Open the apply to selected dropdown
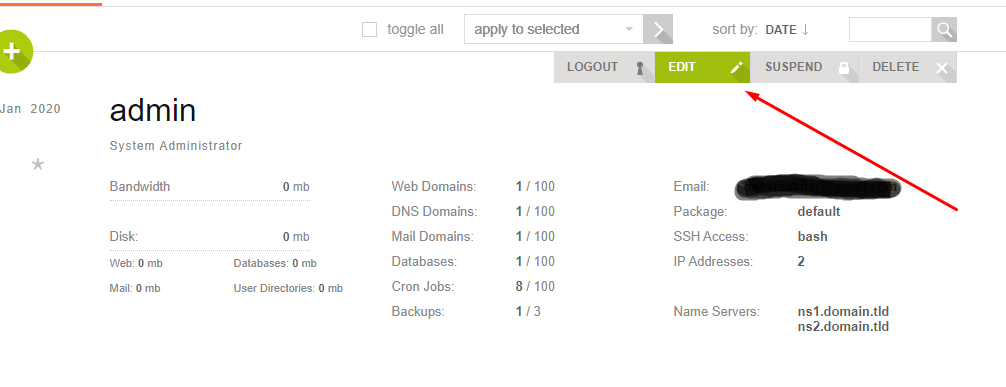 coord(554,30)
